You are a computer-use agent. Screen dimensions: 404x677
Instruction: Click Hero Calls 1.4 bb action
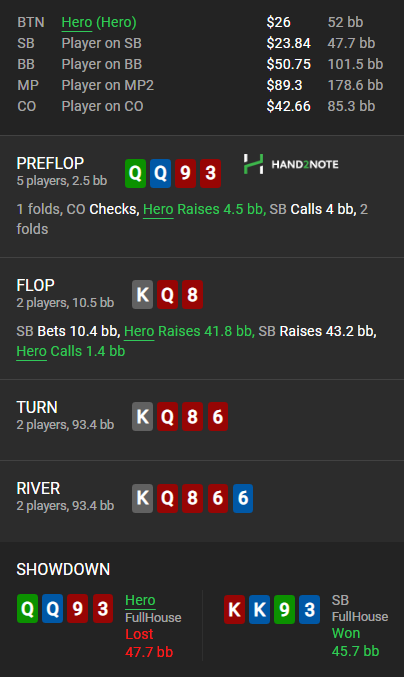tap(71, 351)
